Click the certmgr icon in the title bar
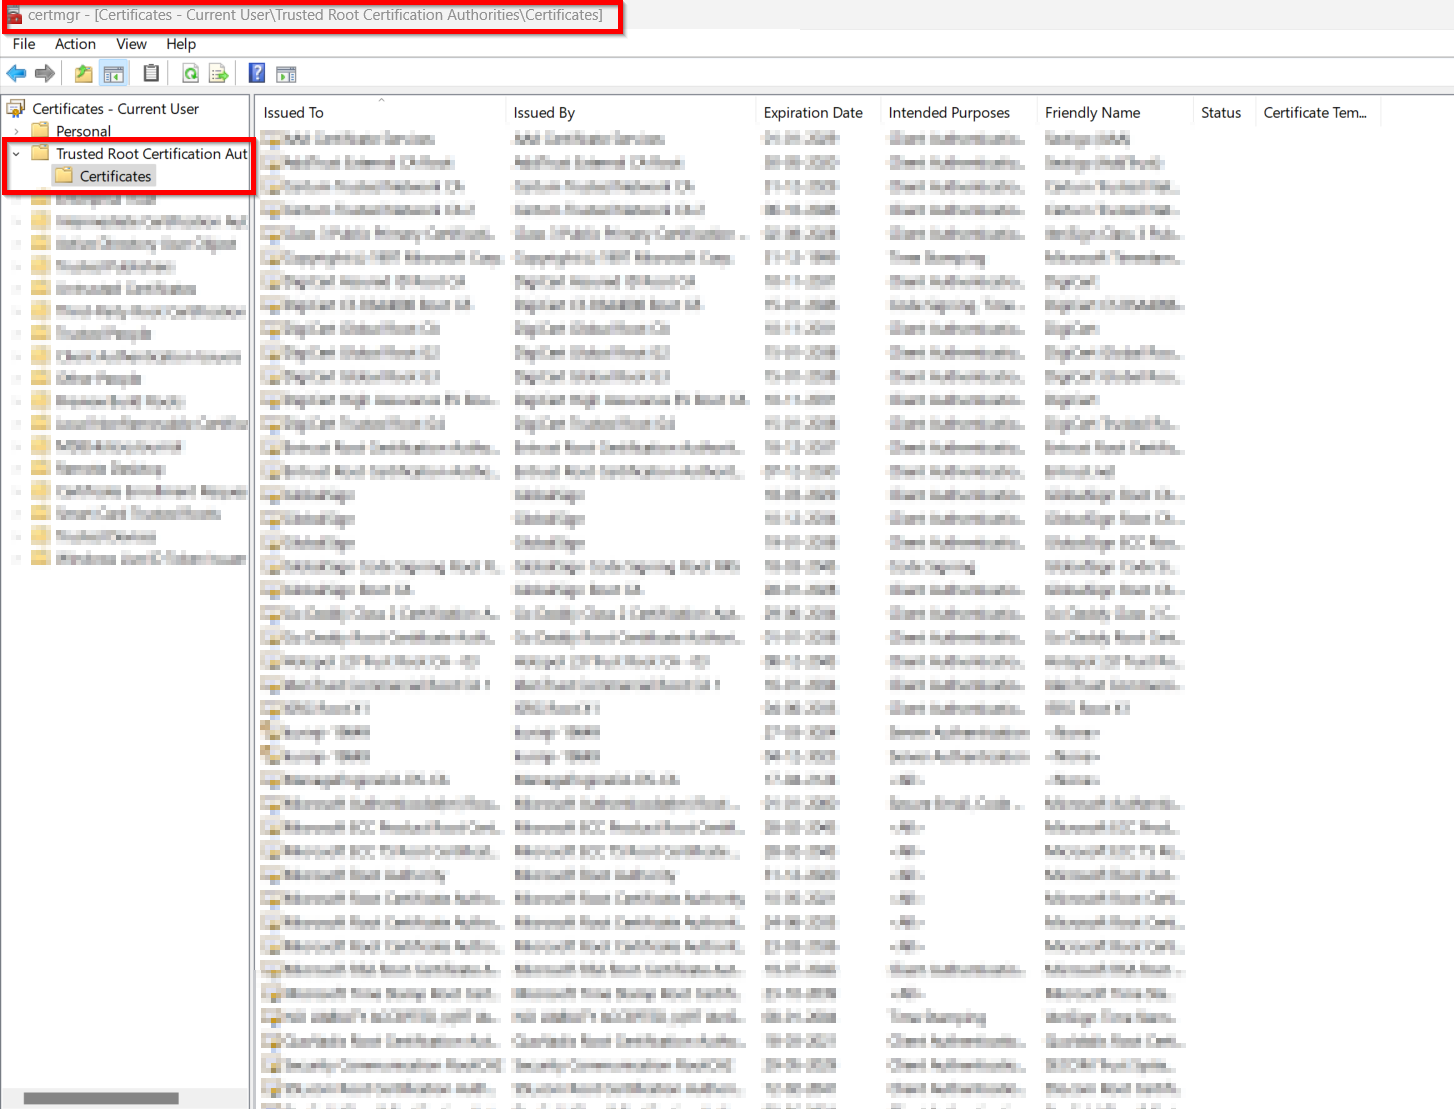 click(x=15, y=15)
